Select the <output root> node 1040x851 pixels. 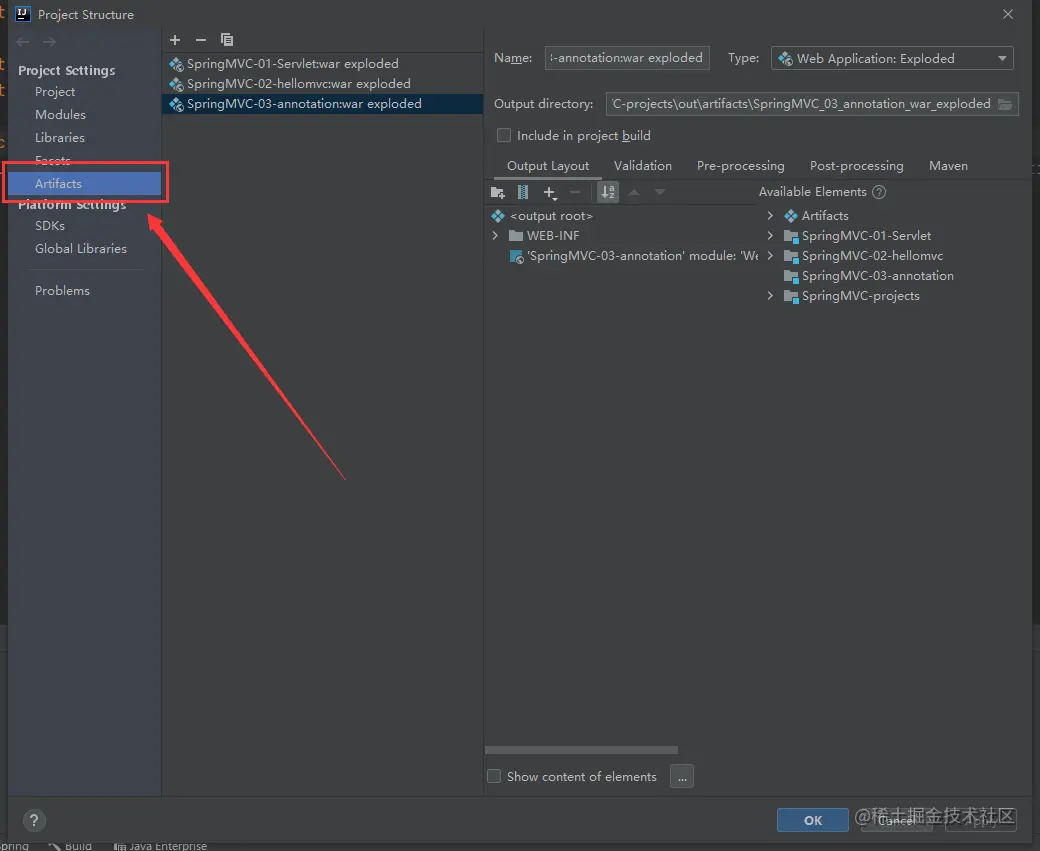(551, 216)
